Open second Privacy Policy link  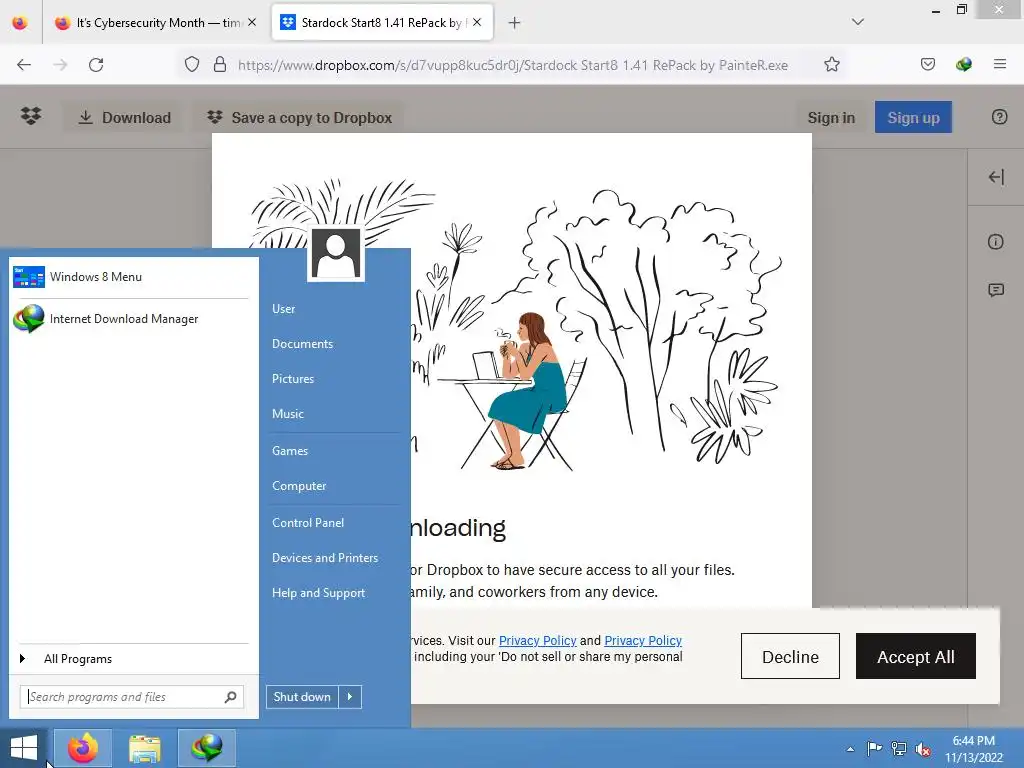pos(643,641)
